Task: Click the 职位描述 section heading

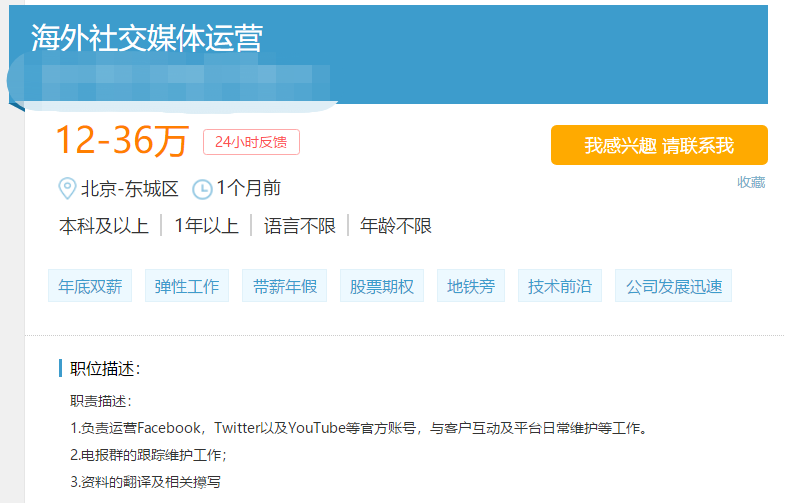Action: (105, 369)
